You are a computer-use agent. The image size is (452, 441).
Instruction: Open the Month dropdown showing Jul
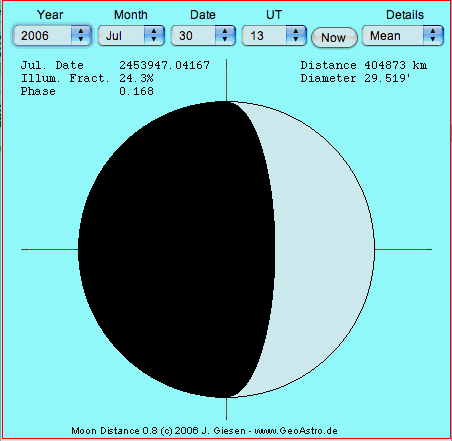(x=131, y=35)
